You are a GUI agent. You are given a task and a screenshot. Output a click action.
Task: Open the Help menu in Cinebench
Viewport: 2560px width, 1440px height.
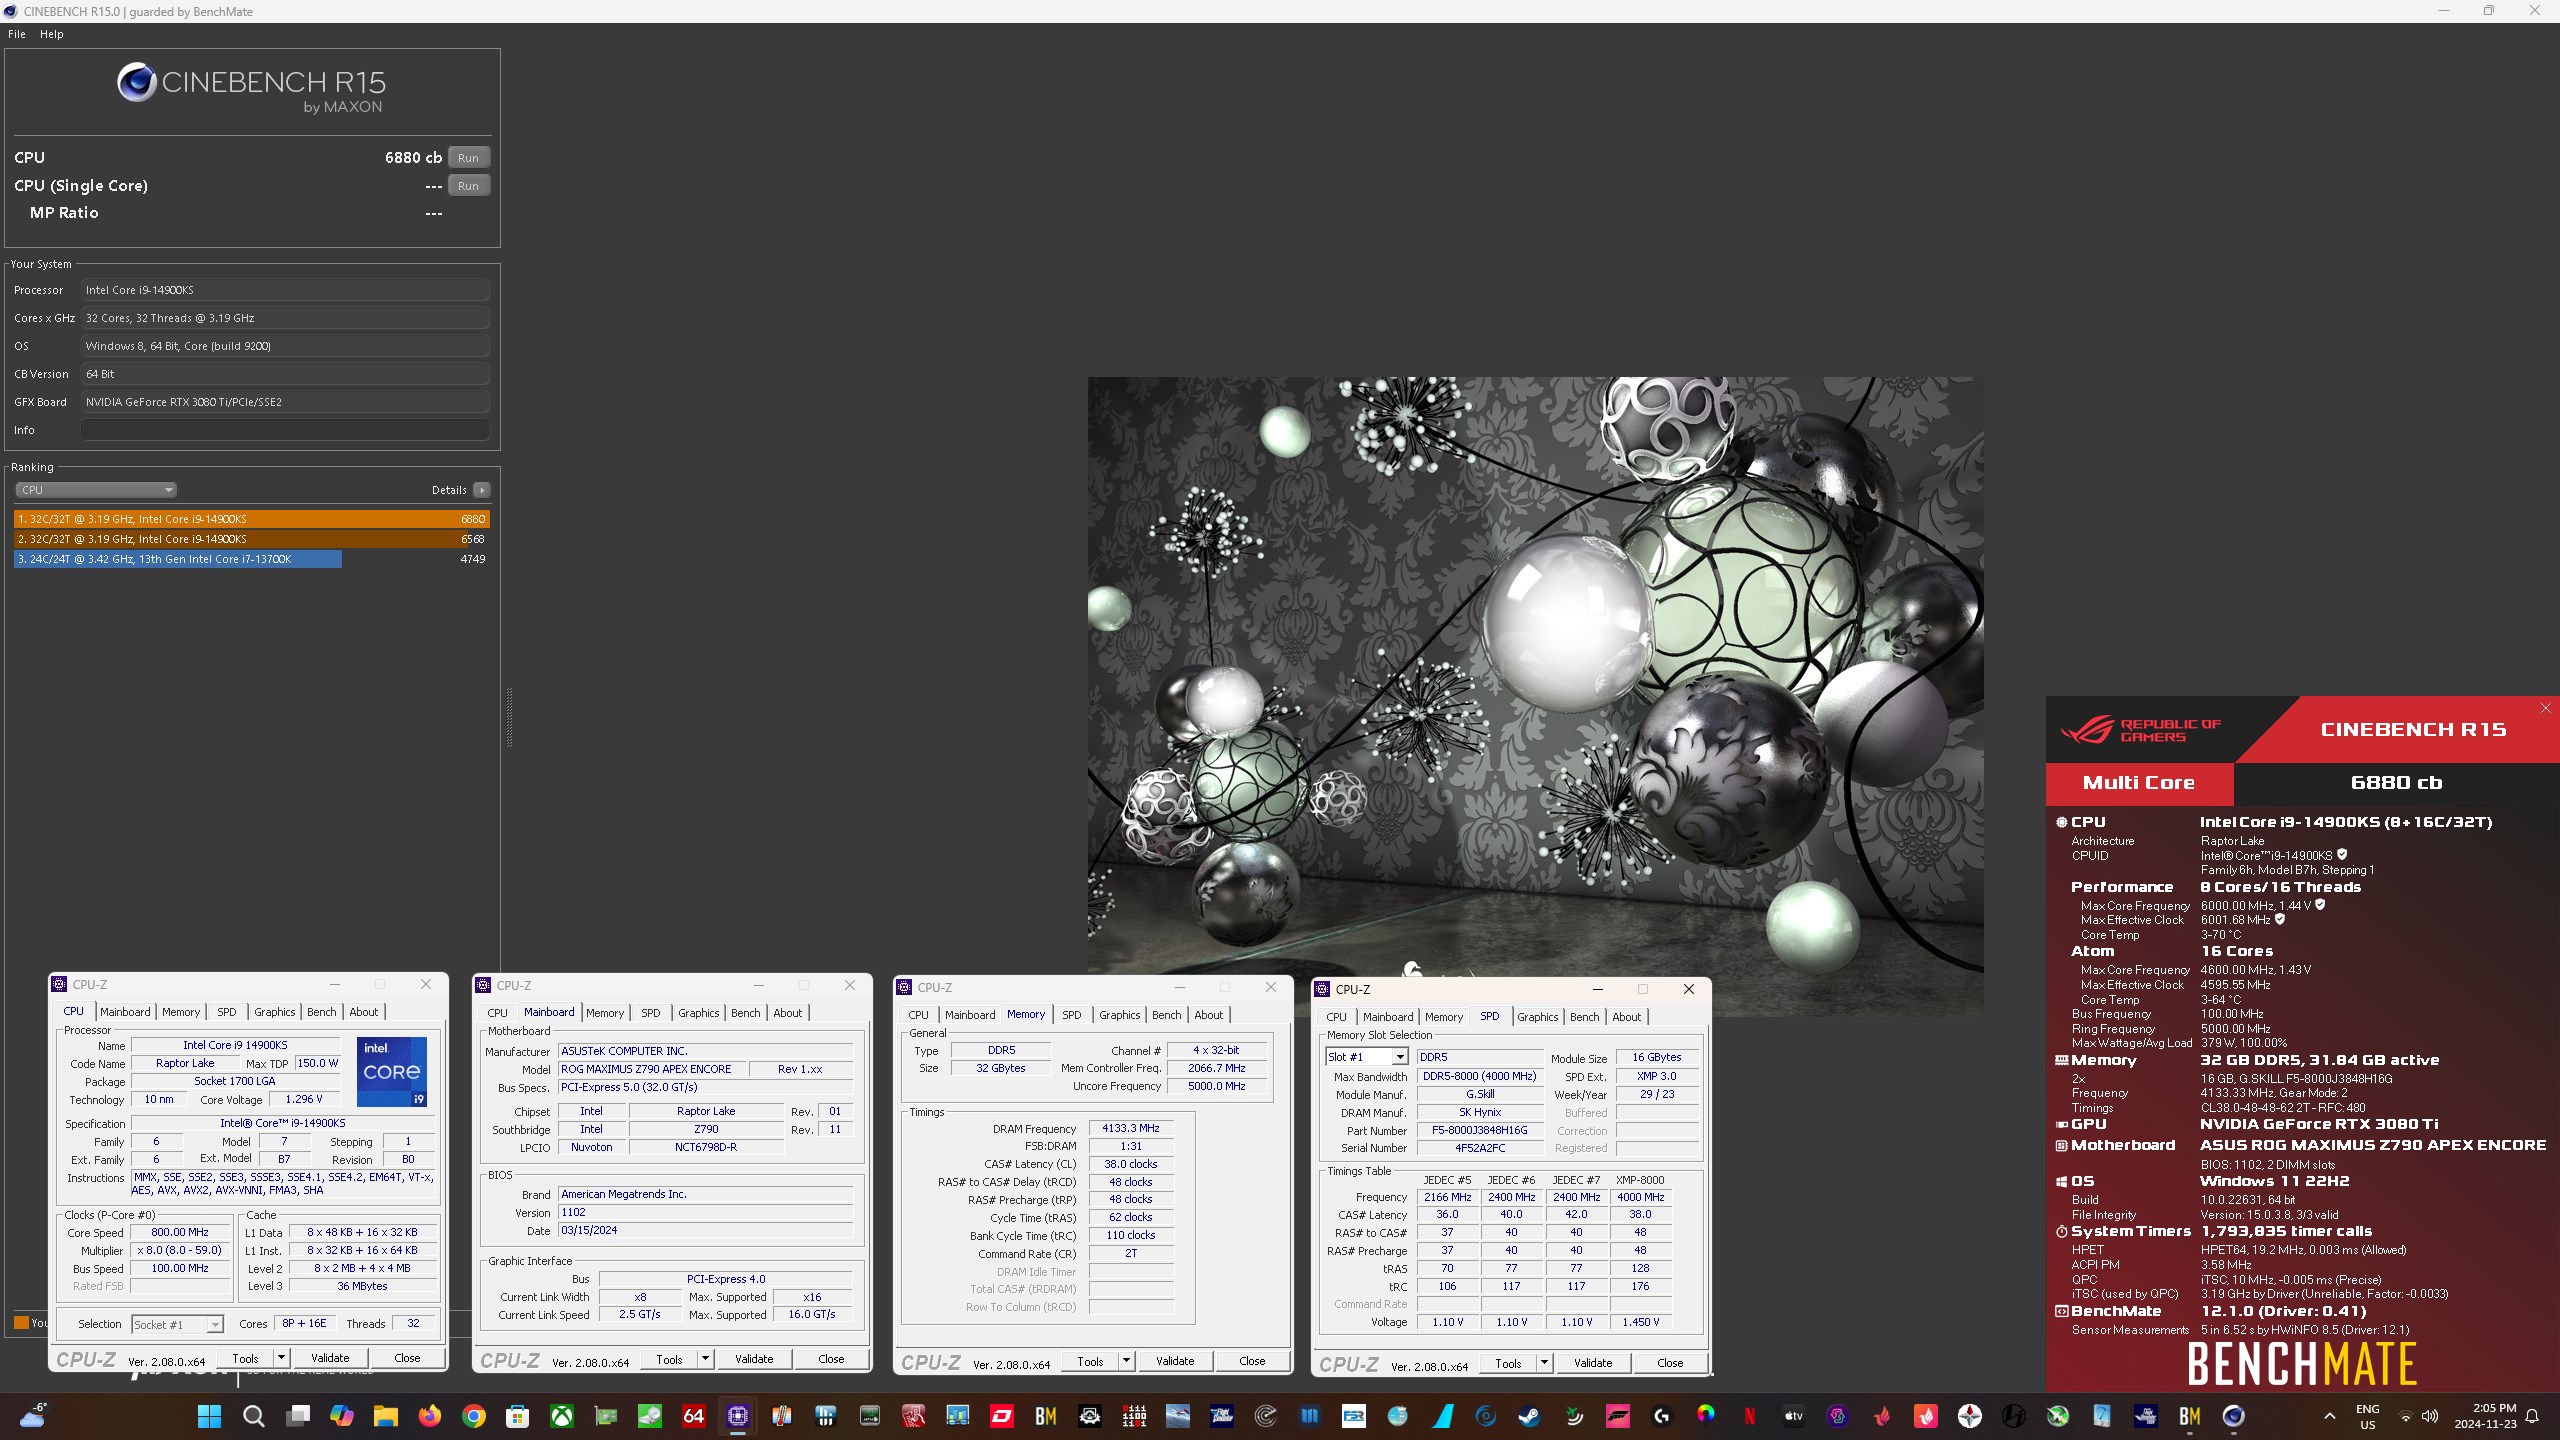point(52,34)
